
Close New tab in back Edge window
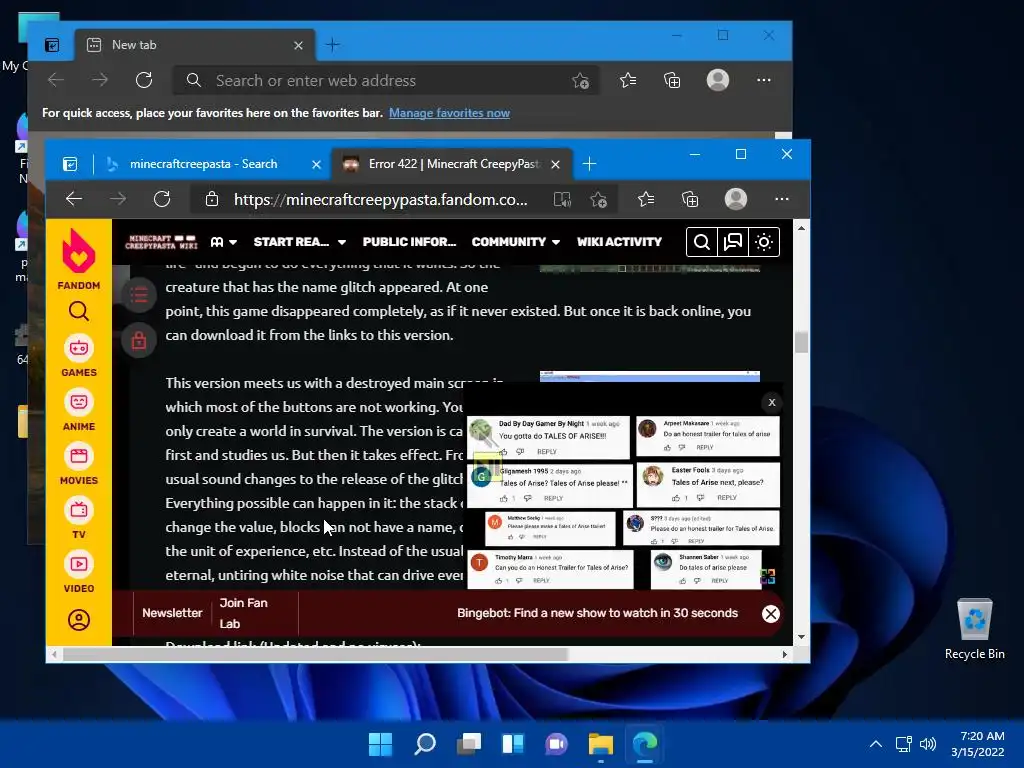tap(298, 46)
